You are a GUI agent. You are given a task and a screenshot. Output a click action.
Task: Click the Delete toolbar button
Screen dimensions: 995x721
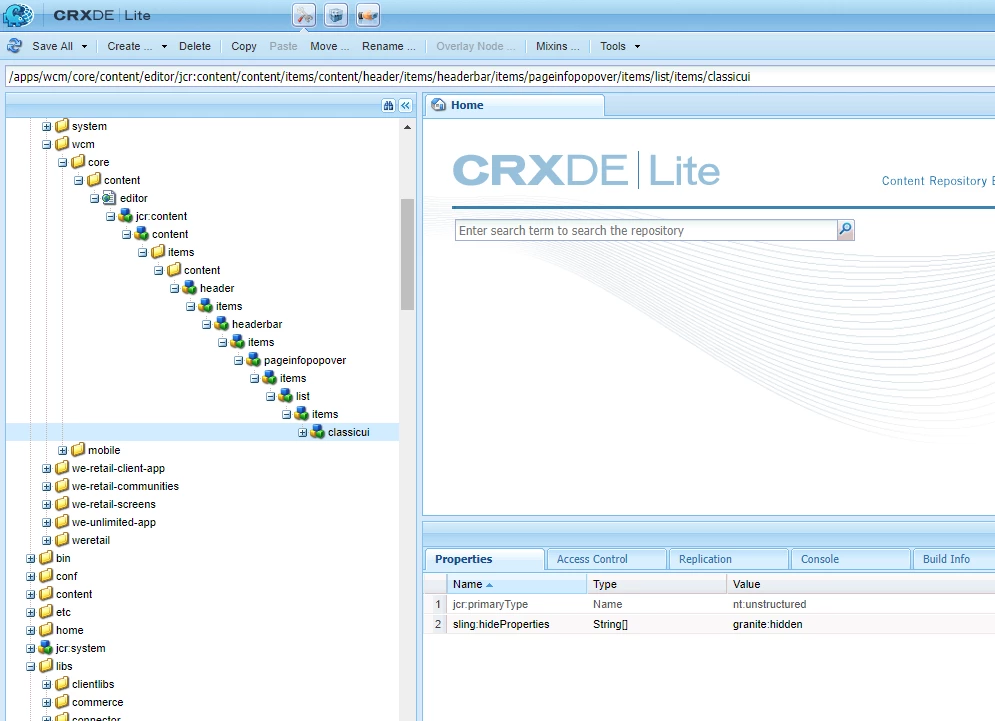coord(194,46)
